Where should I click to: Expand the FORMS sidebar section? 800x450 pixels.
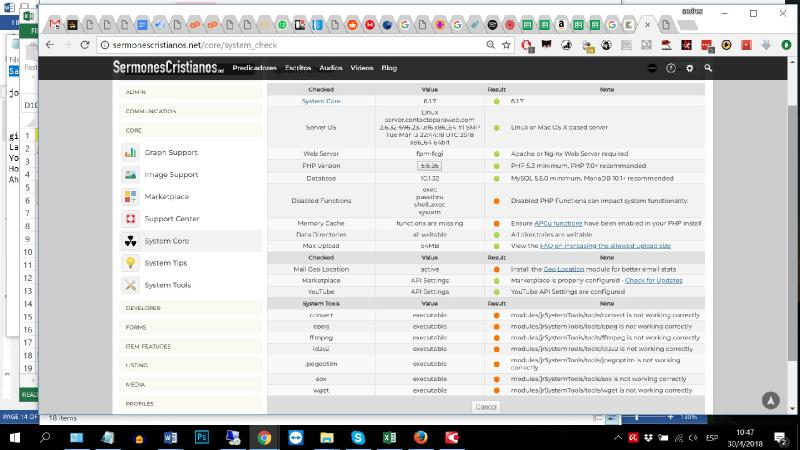point(136,327)
